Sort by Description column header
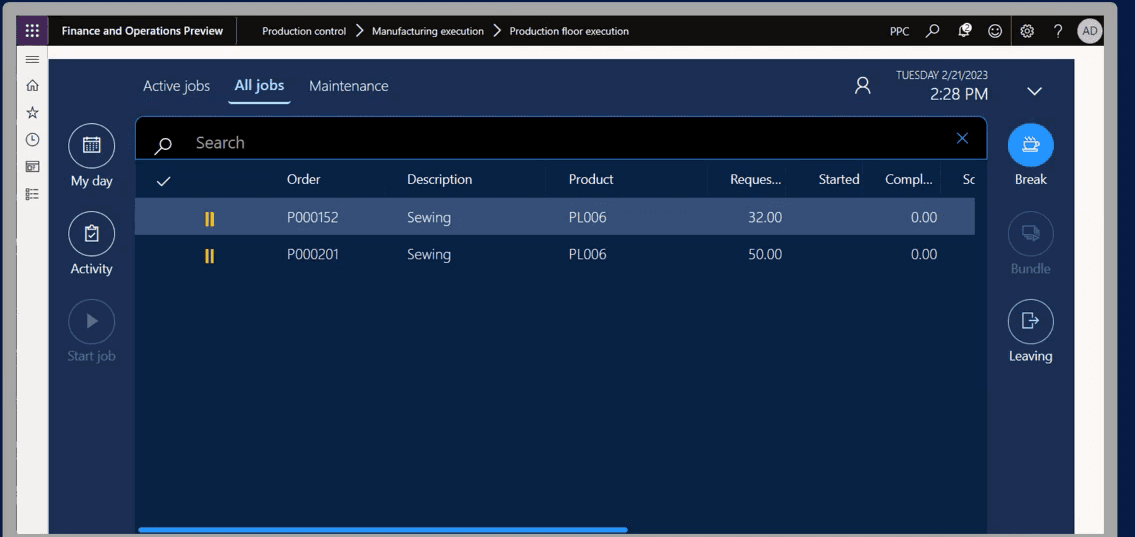The width and height of the screenshot is (1135, 537). click(x=439, y=179)
